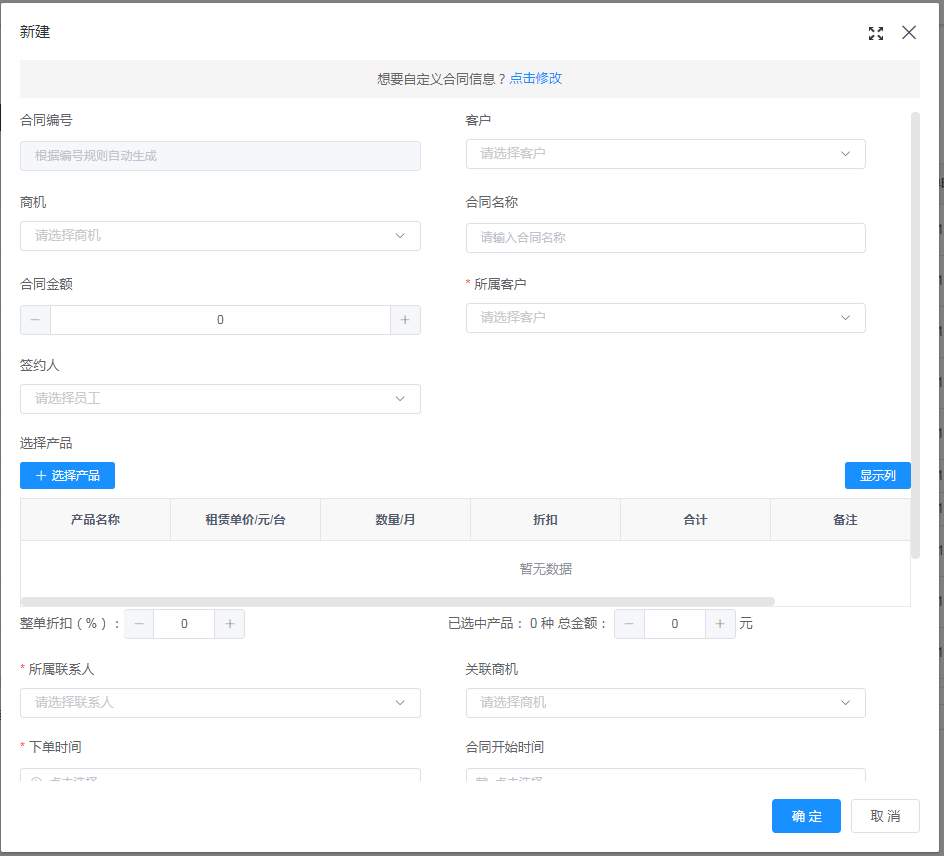
Task: Close the 新建 dialog with X icon
Action: [x=909, y=33]
